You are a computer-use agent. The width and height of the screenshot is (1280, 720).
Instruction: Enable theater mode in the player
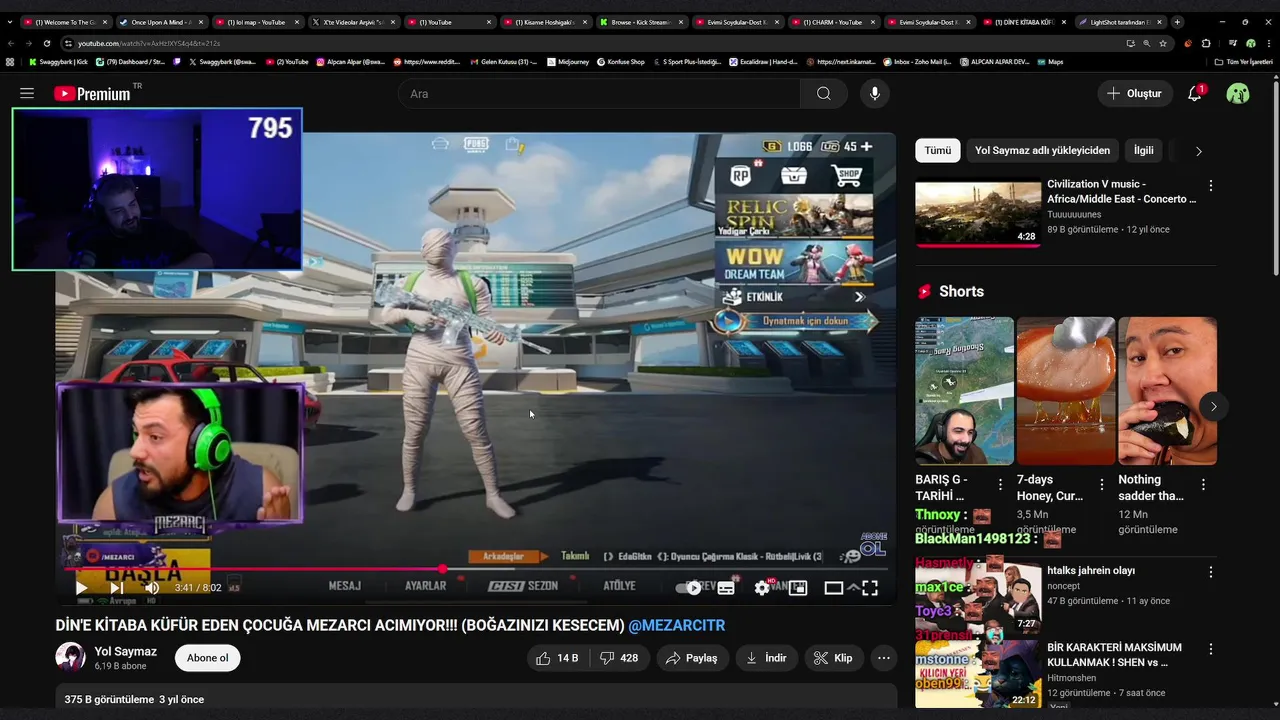pos(834,588)
